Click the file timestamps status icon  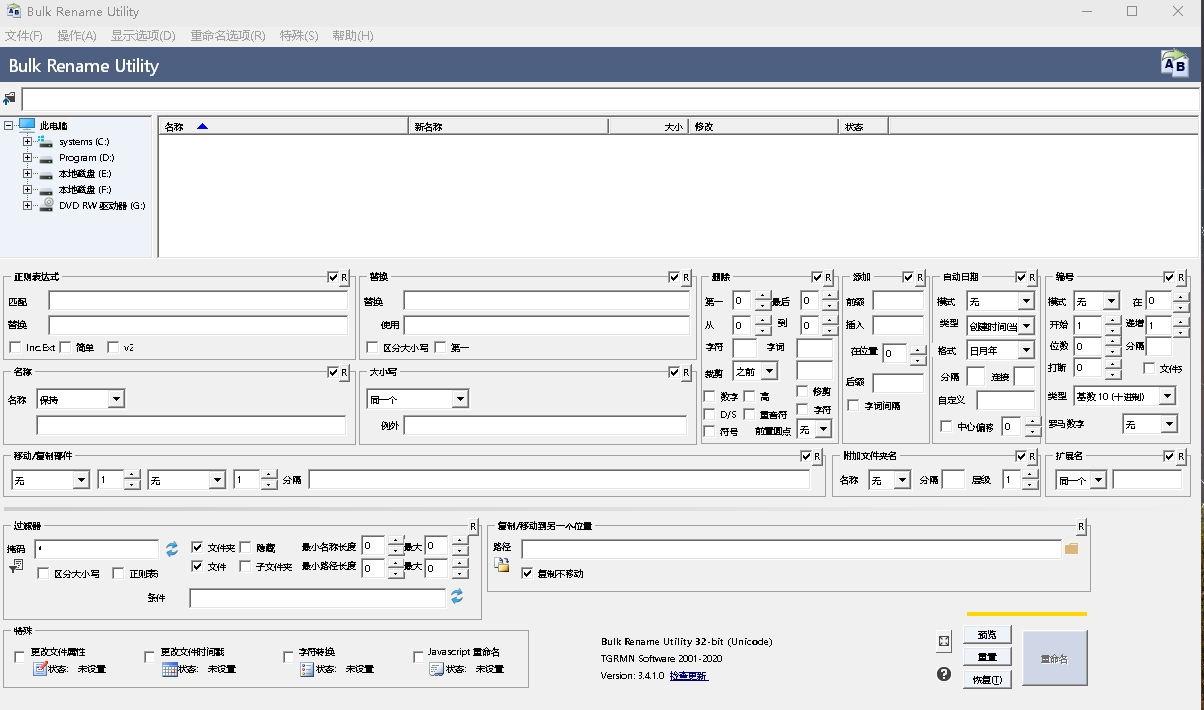click(169, 669)
